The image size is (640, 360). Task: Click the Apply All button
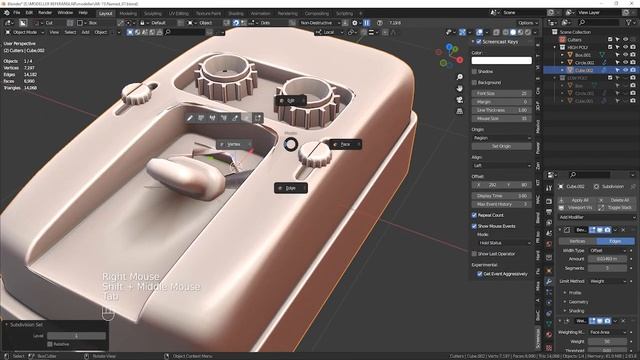(576, 200)
